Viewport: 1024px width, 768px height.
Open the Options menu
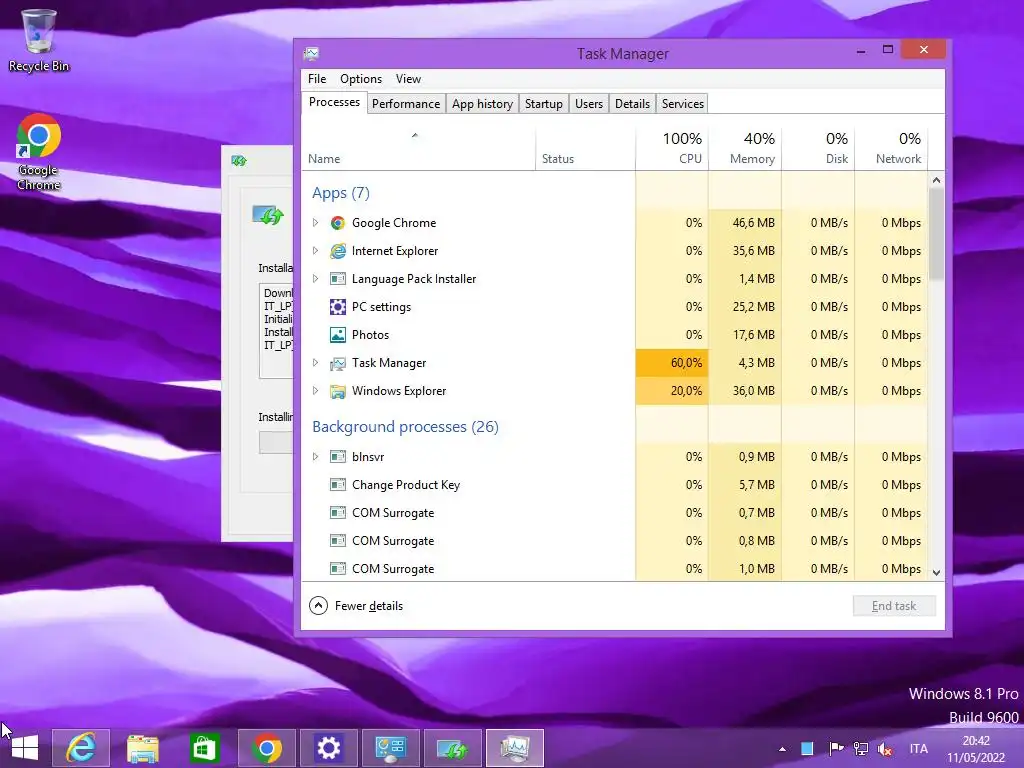coord(360,79)
